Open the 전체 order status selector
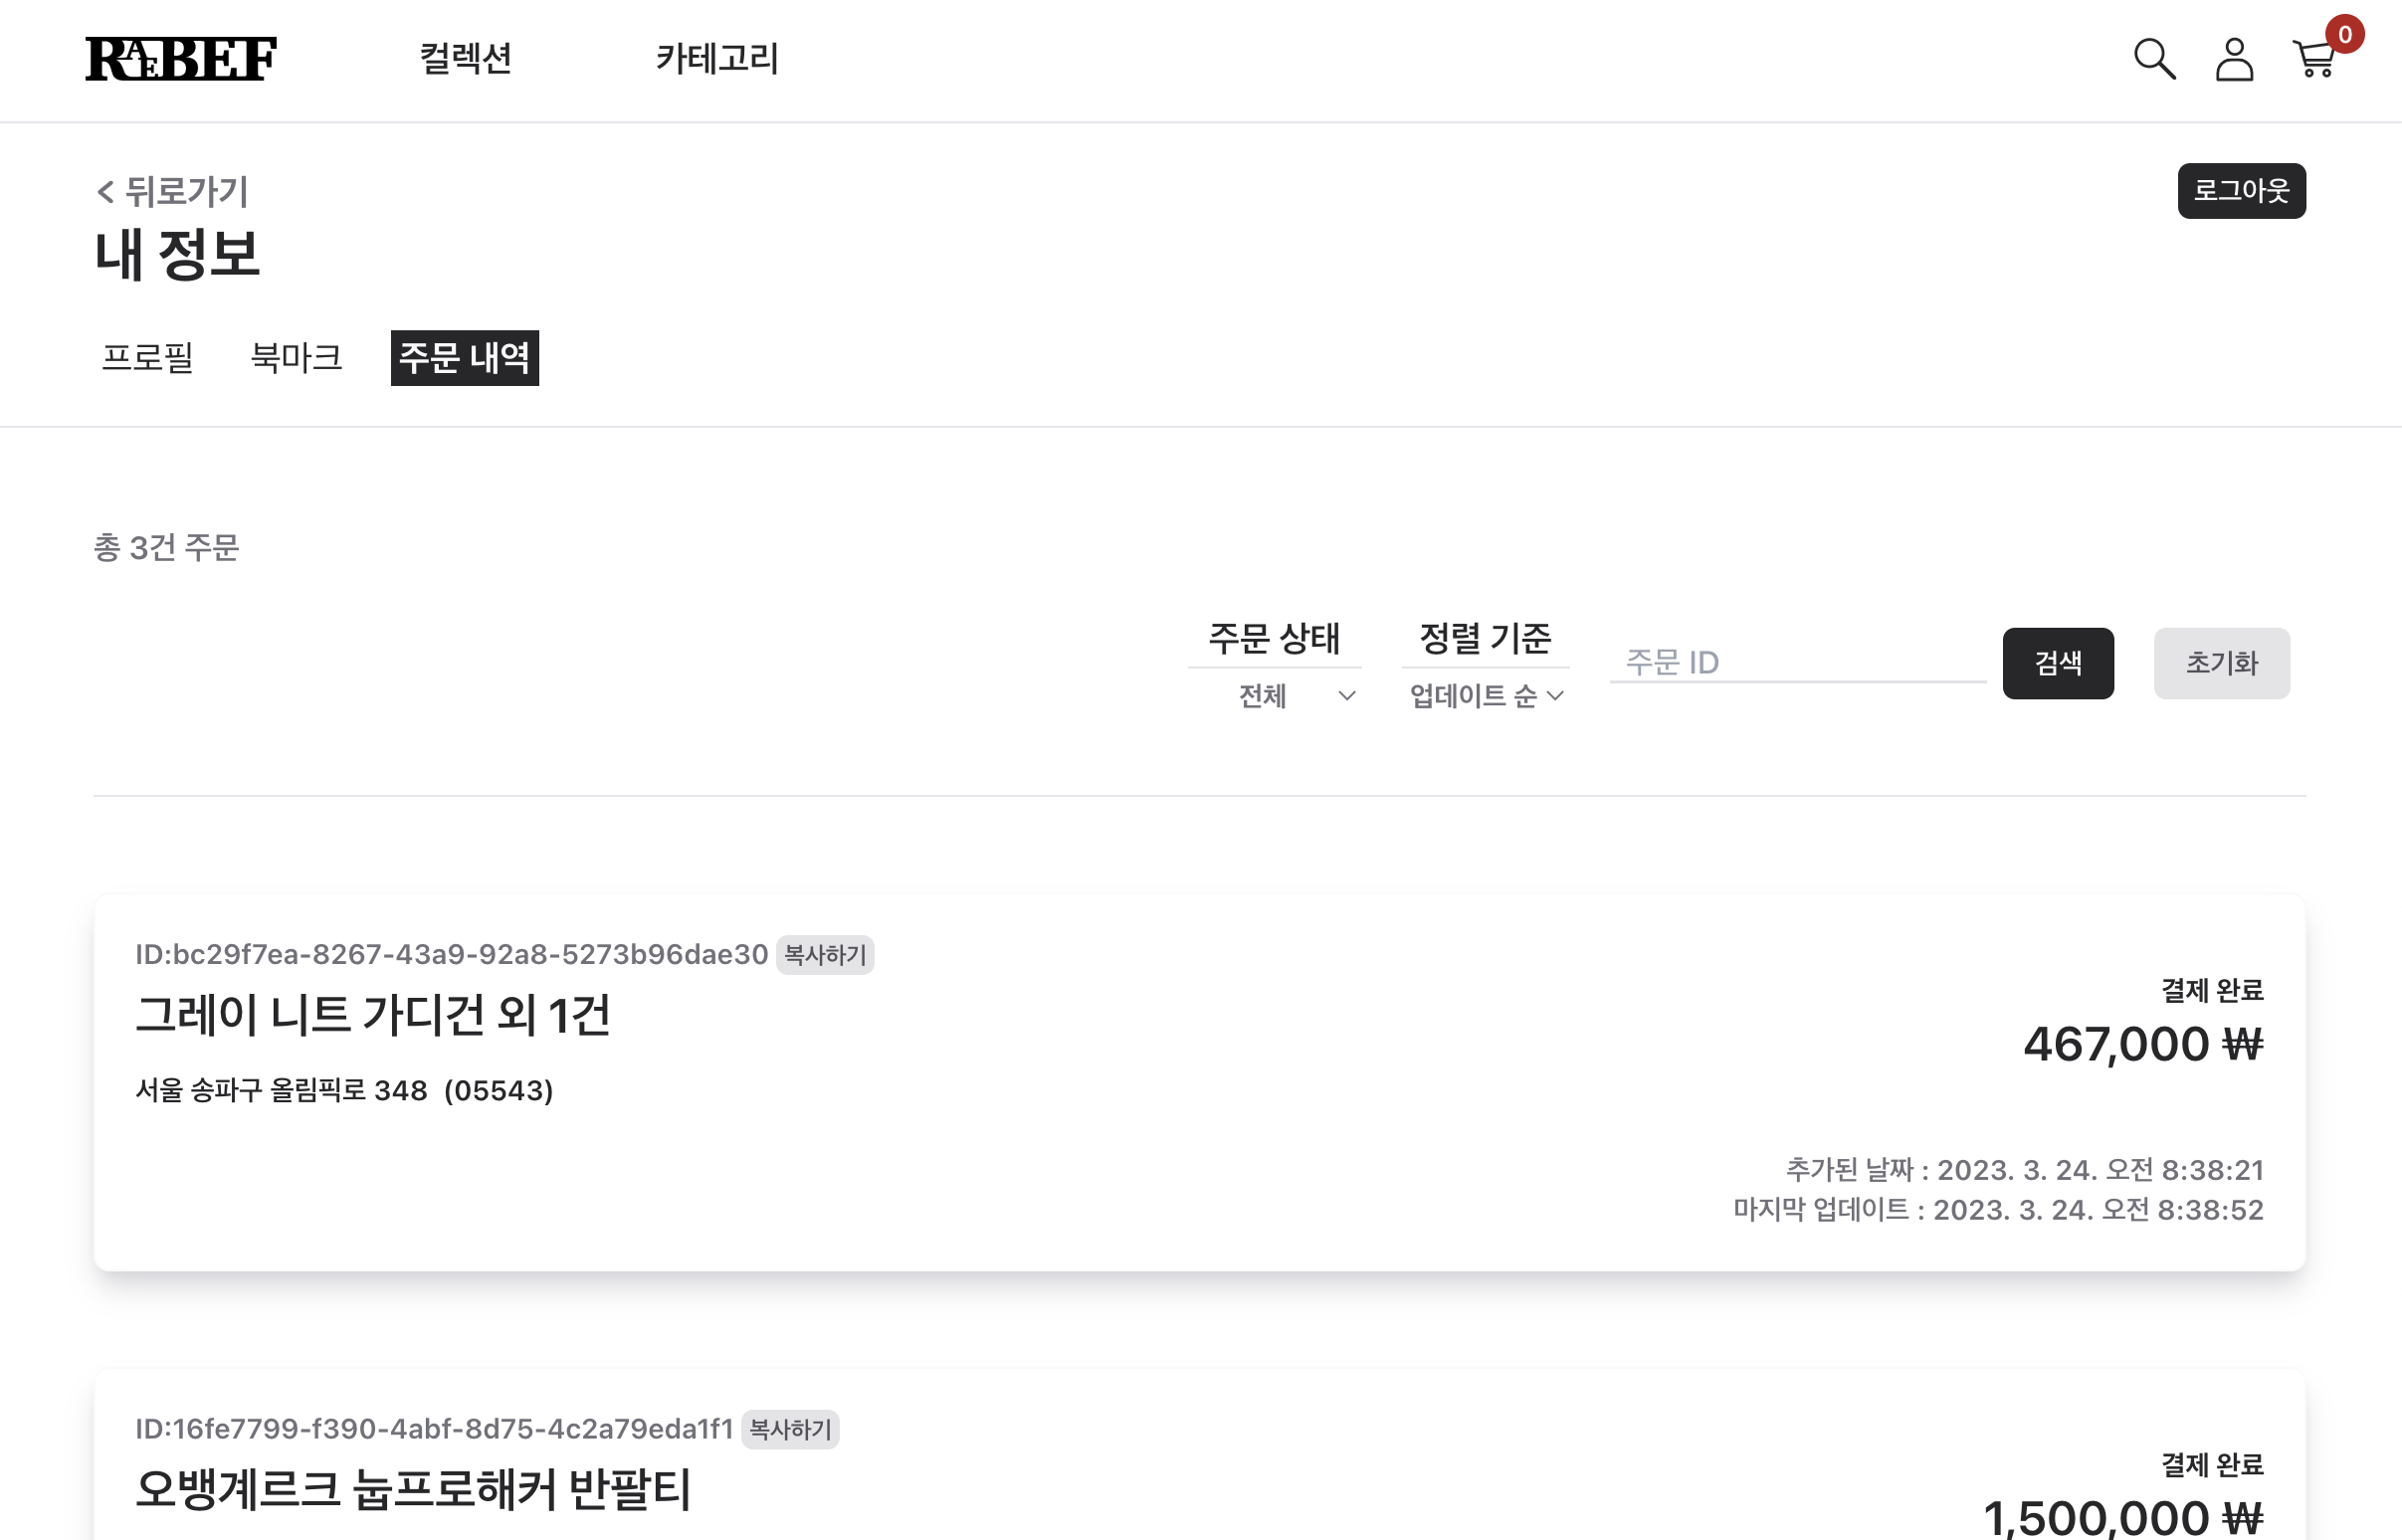2402x1540 pixels. (1275, 696)
